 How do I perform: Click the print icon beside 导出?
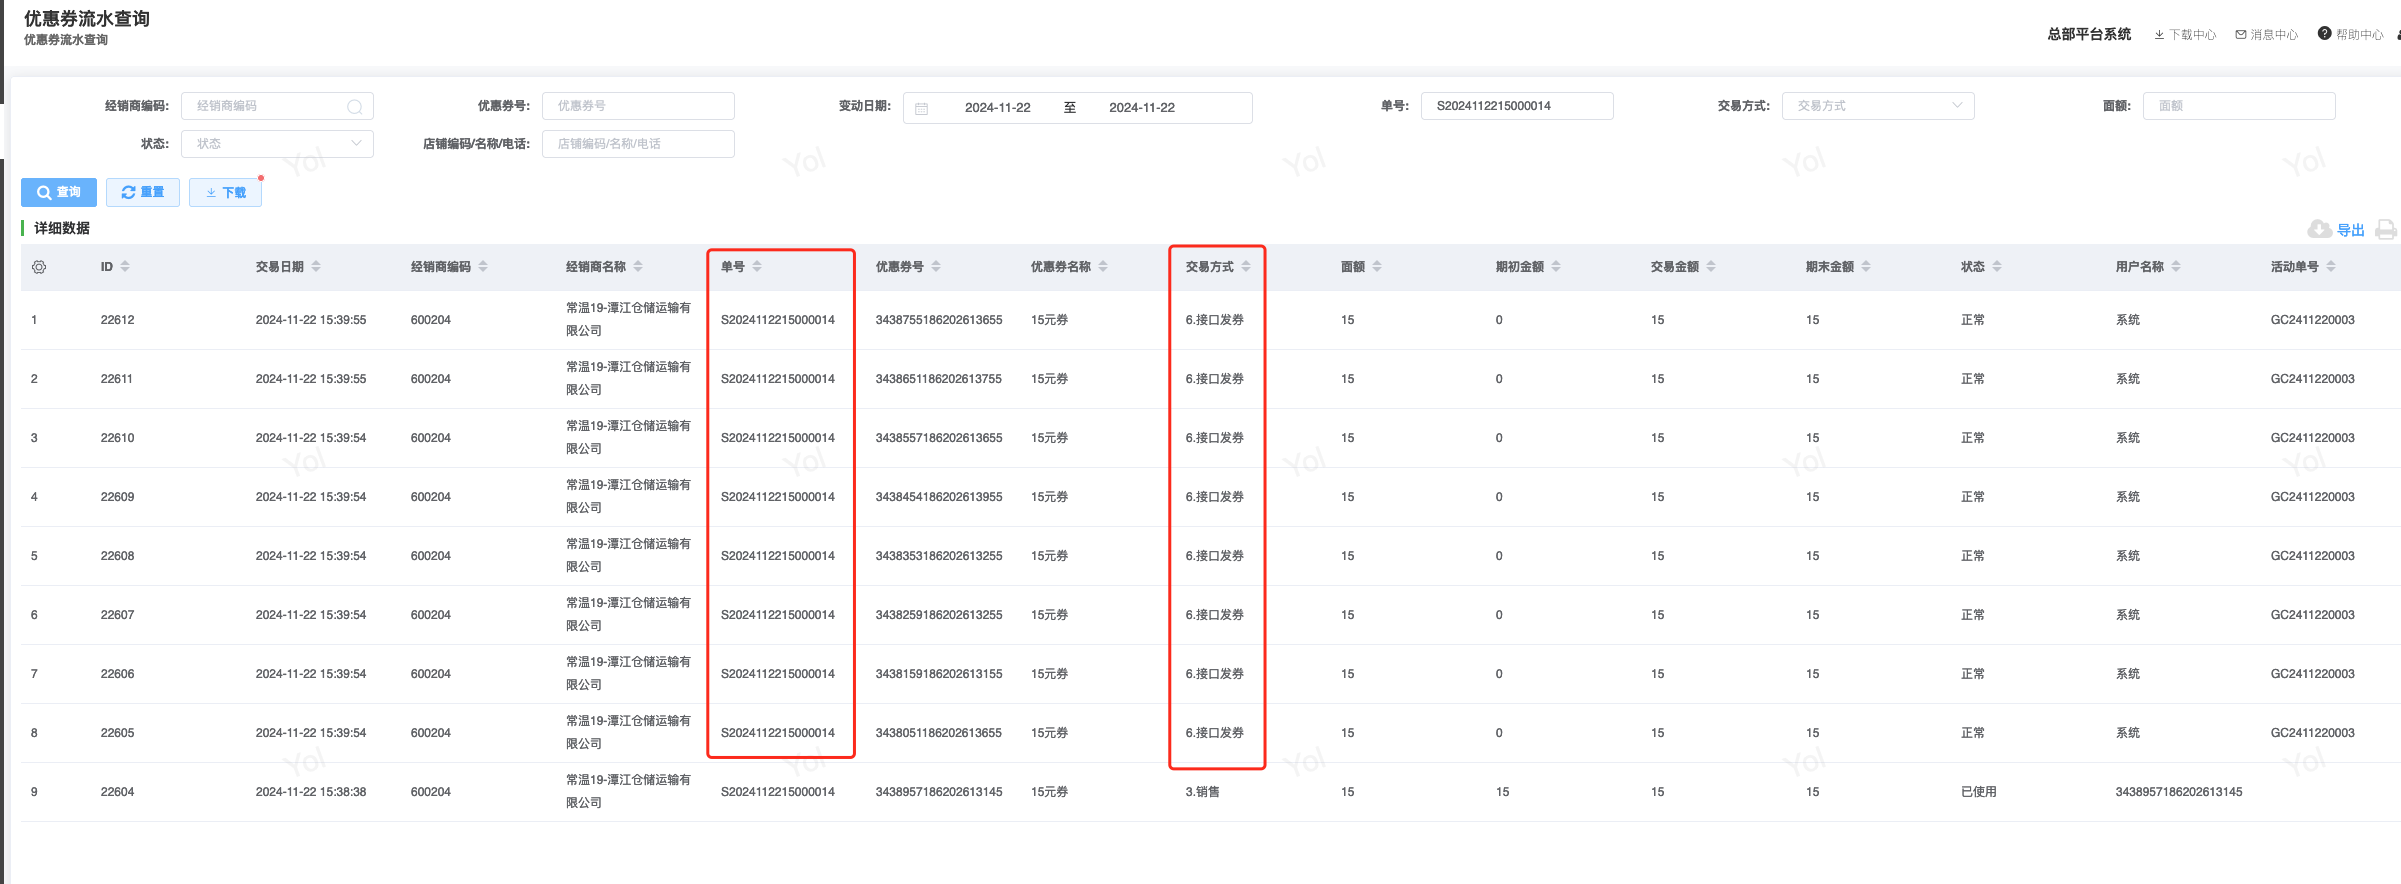pos(2385,230)
